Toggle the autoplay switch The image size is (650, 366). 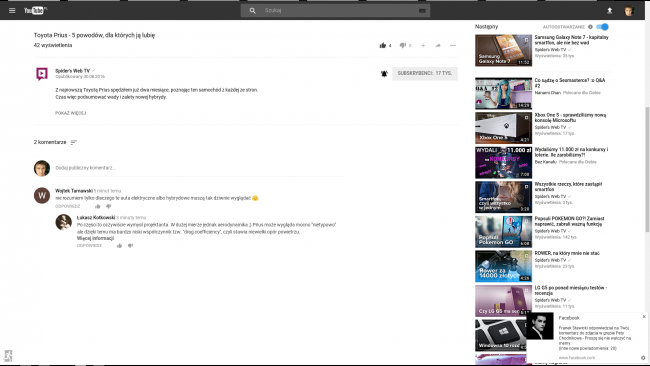(x=602, y=27)
